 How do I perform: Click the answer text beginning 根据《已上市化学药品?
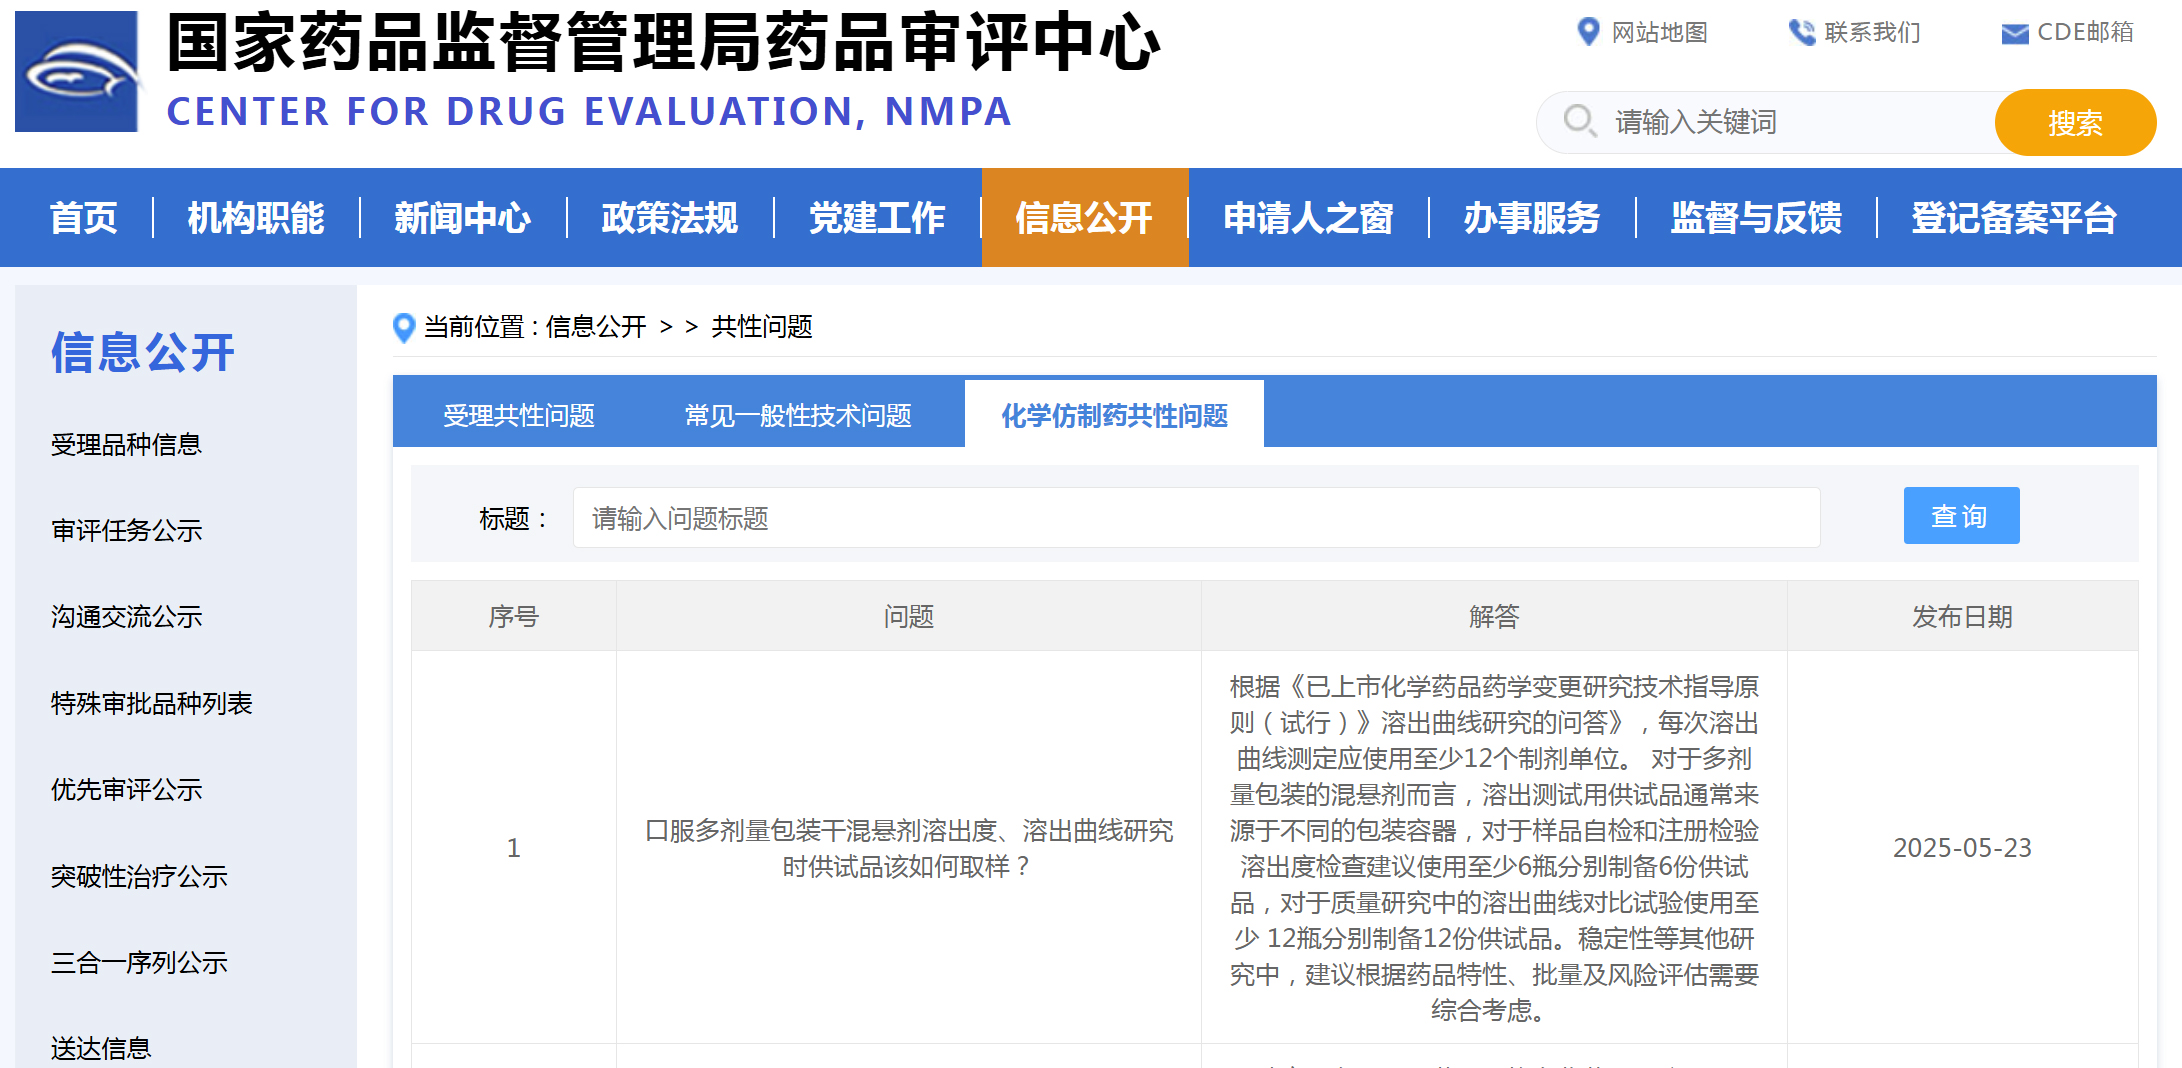[1494, 848]
